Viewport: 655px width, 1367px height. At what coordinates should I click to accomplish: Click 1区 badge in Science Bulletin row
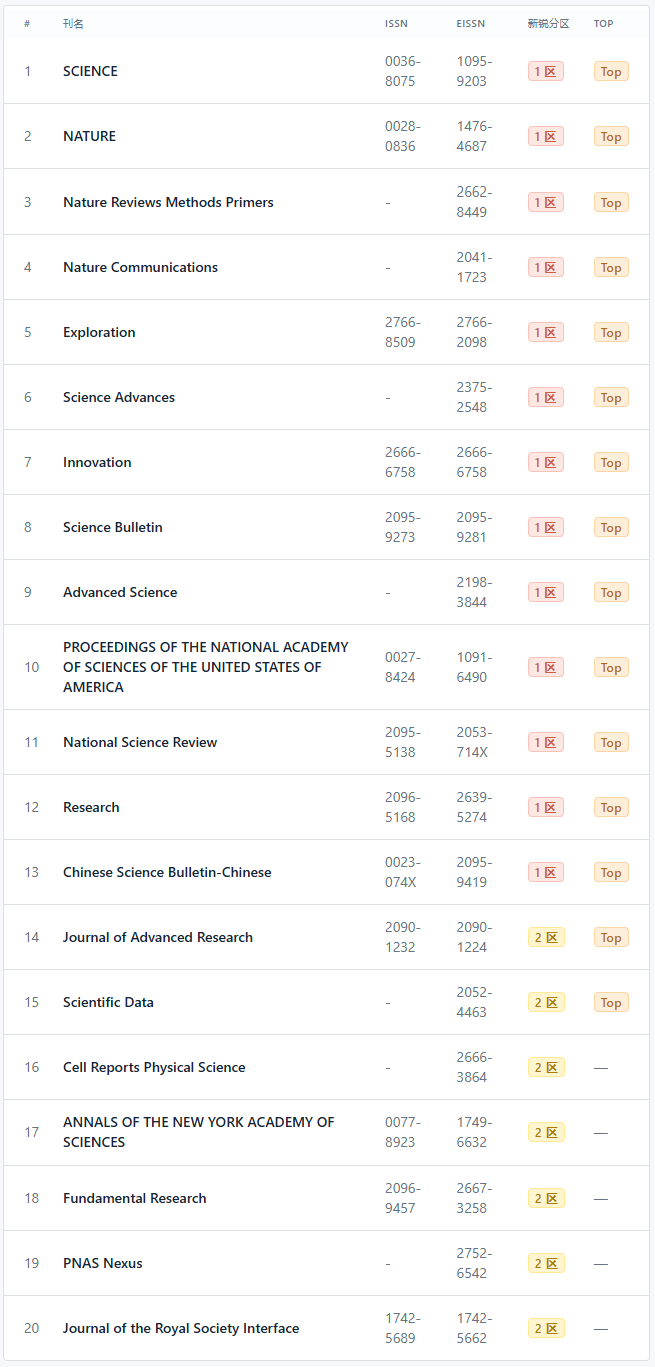546,527
